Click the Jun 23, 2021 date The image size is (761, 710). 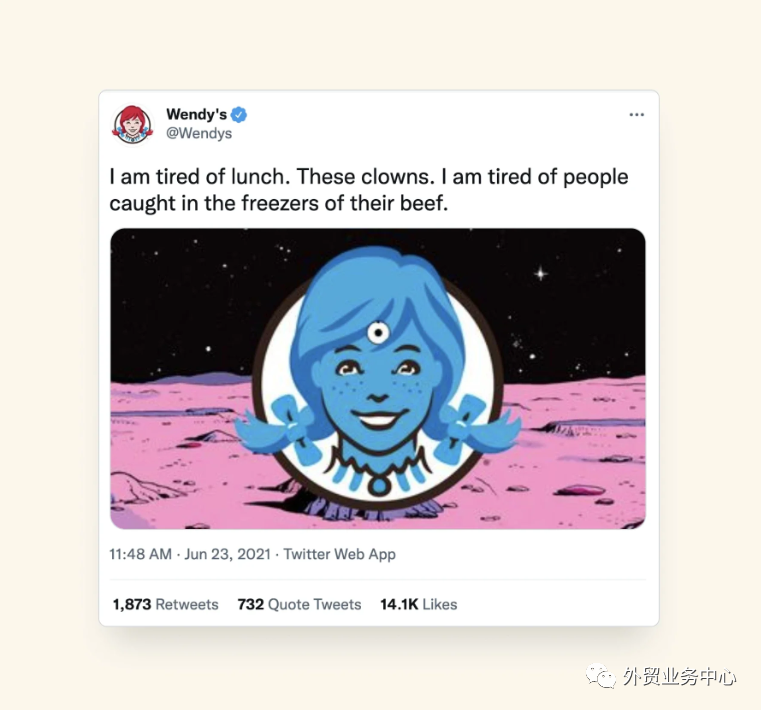click(227, 554)
